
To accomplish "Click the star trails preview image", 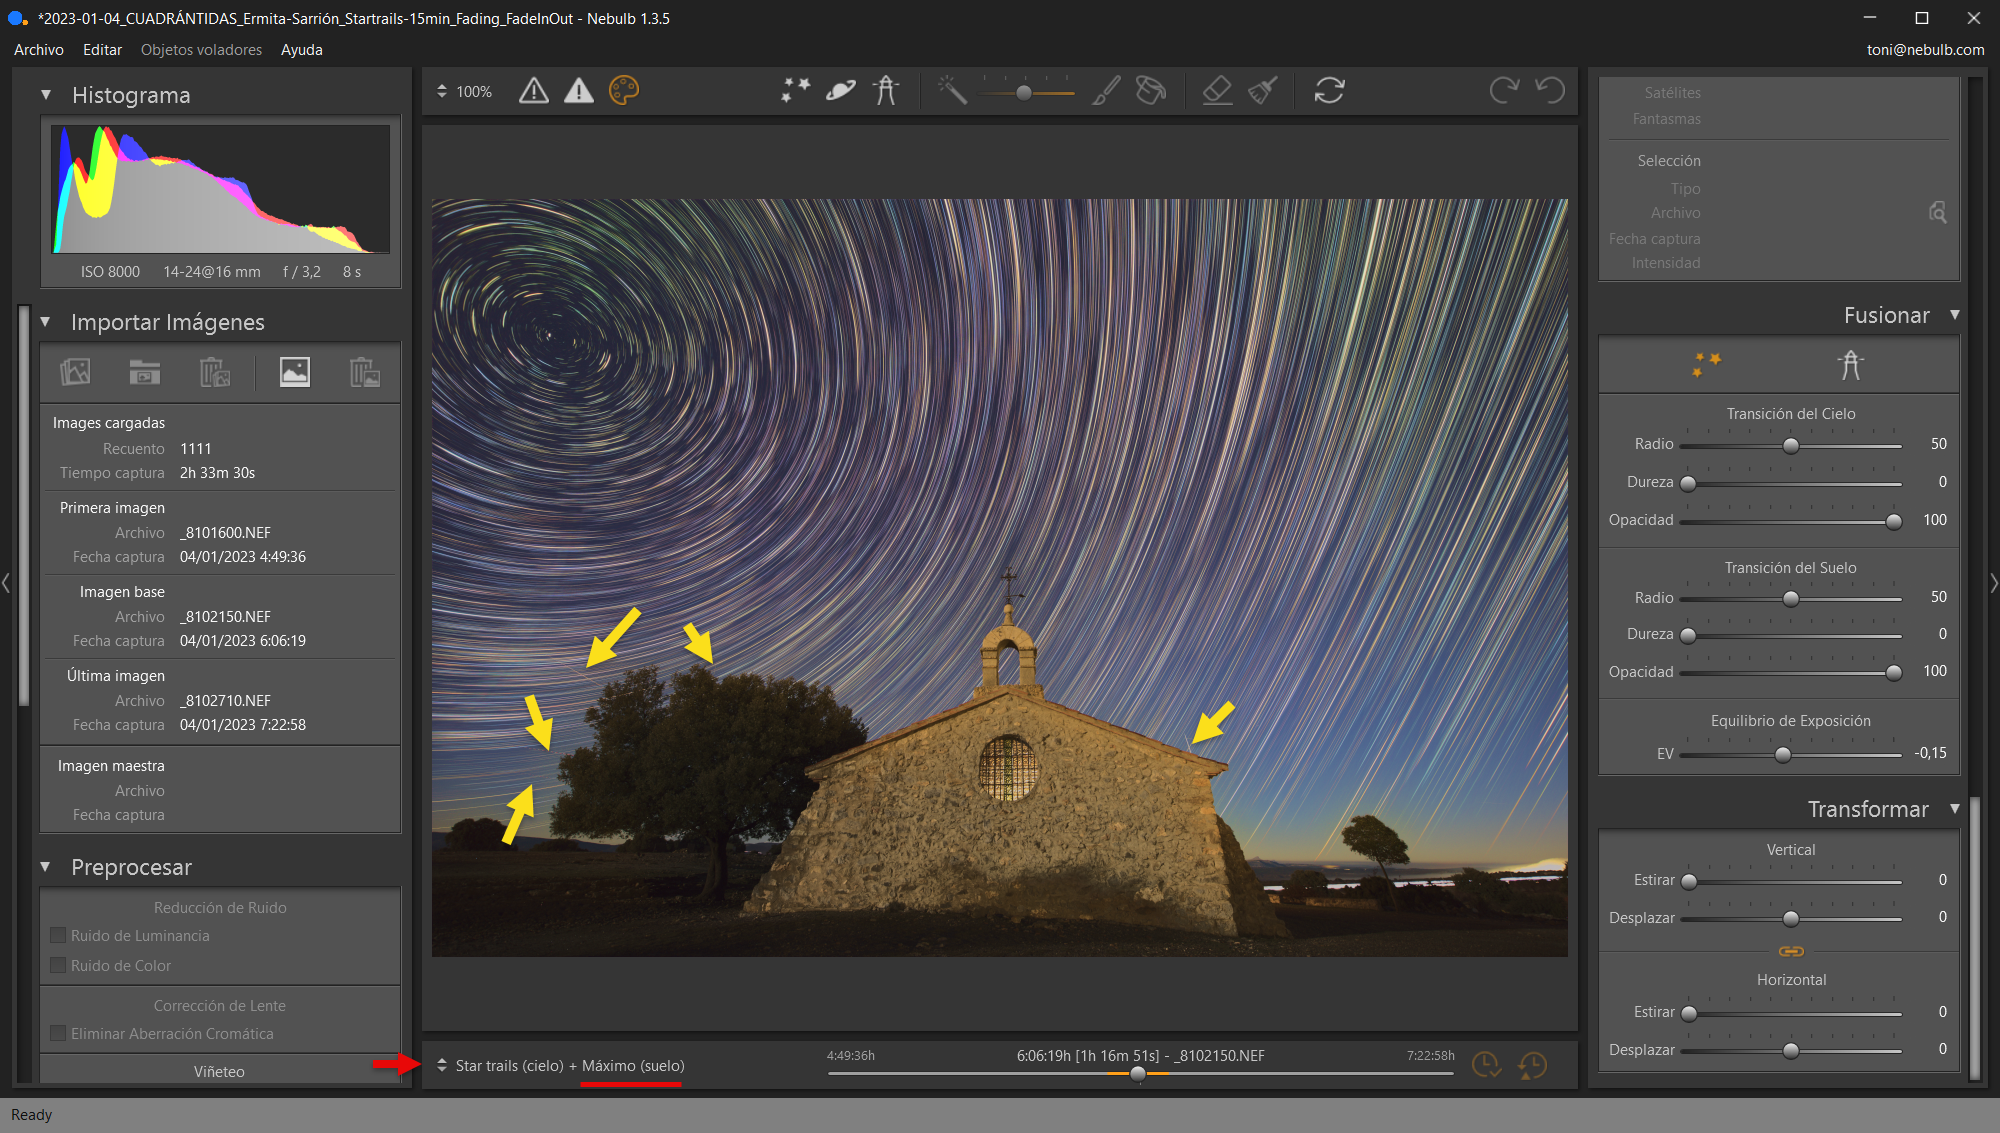I will (x=1000, y=577).
